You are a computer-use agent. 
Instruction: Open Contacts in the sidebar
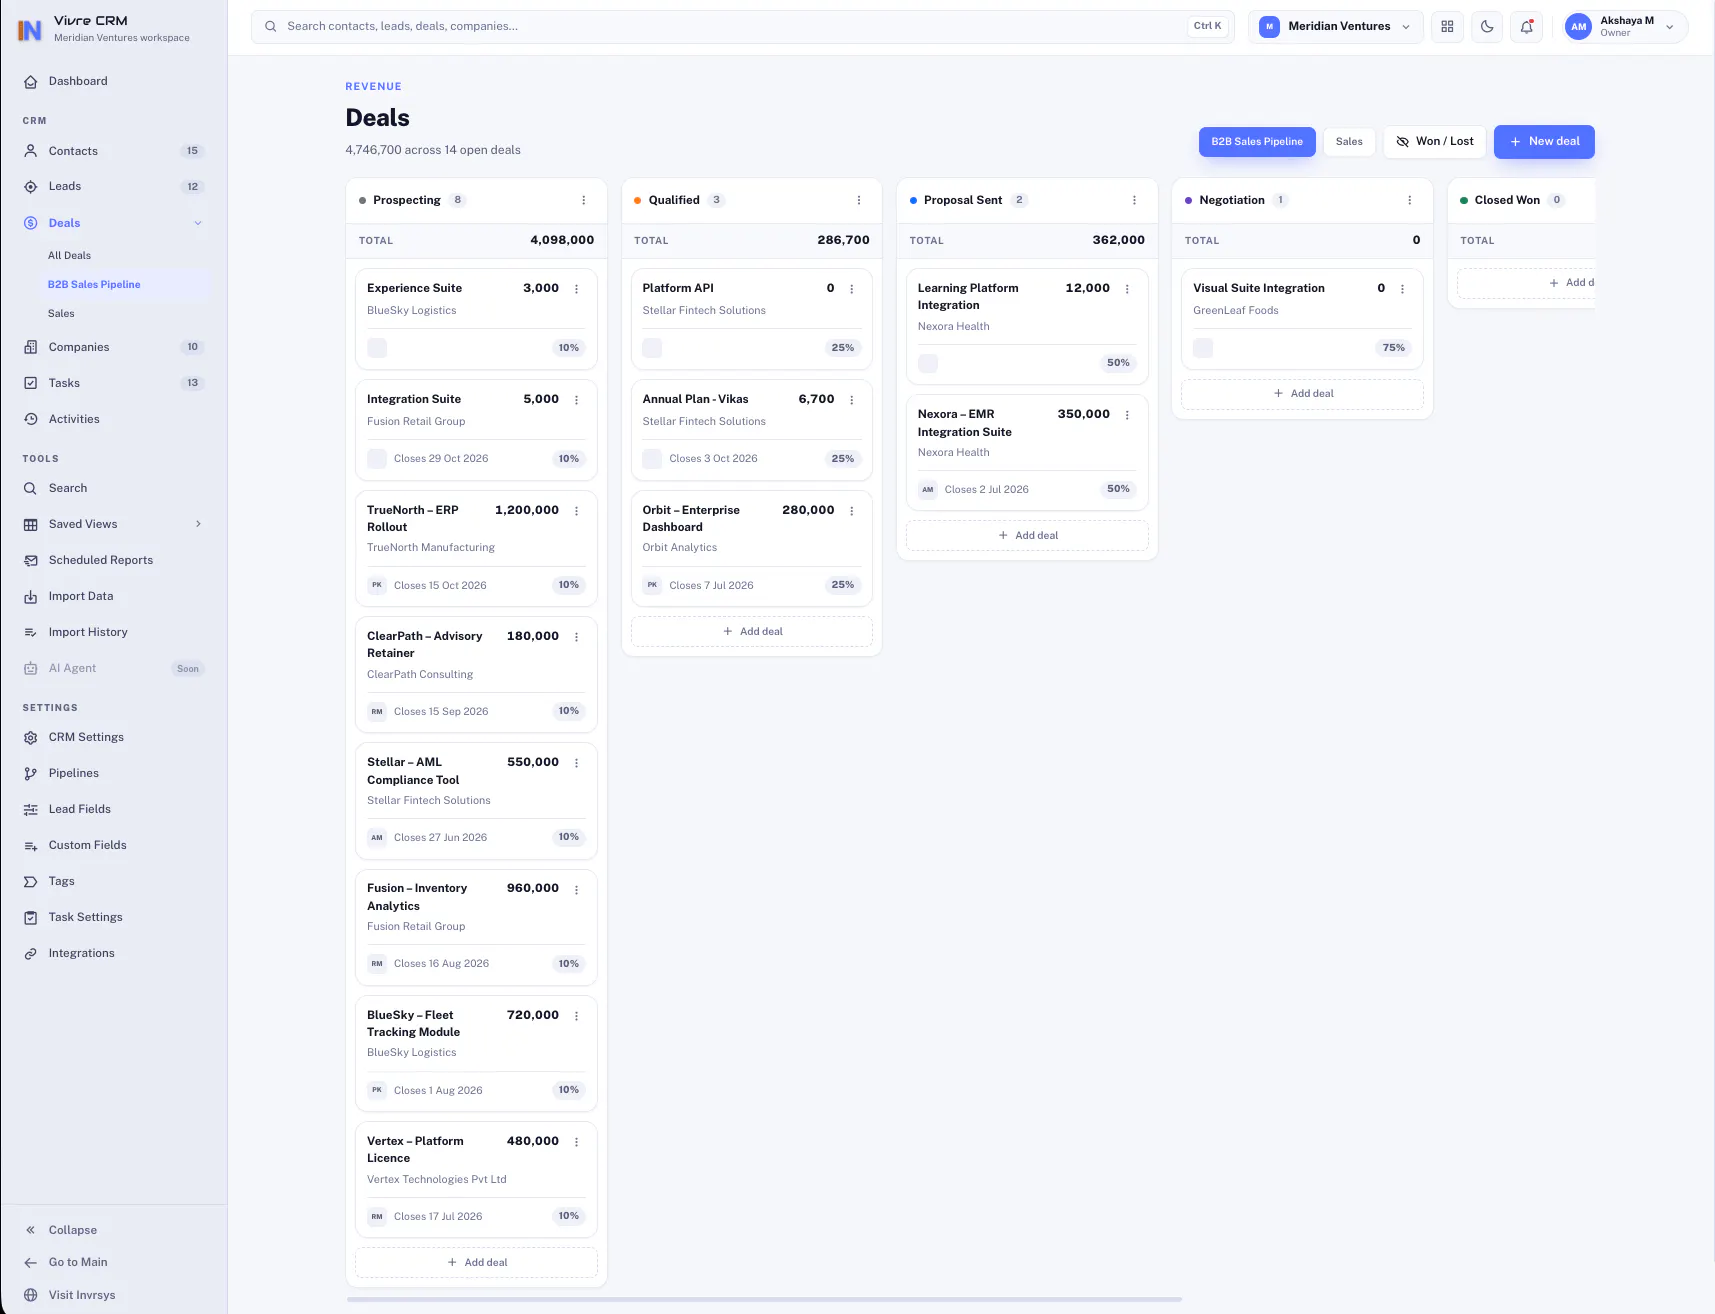point(114,151)
